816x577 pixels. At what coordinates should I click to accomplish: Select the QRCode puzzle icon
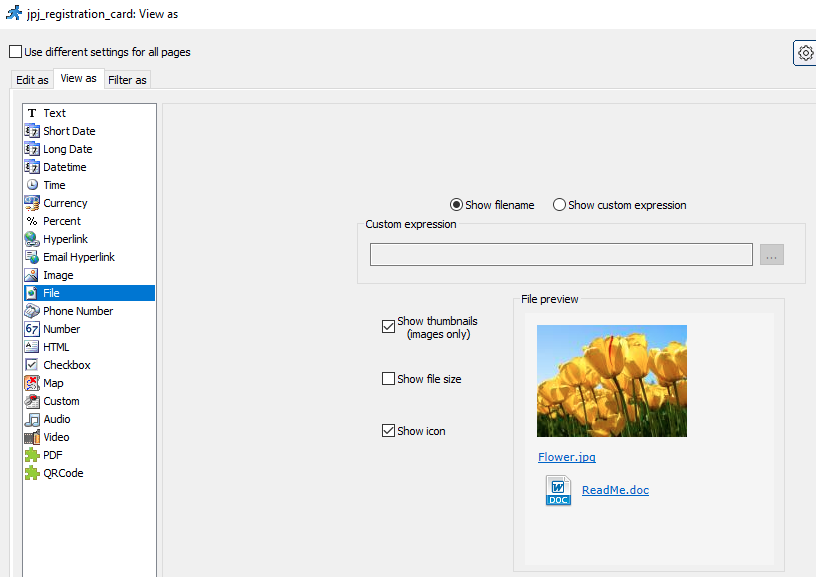pos(32,473)
